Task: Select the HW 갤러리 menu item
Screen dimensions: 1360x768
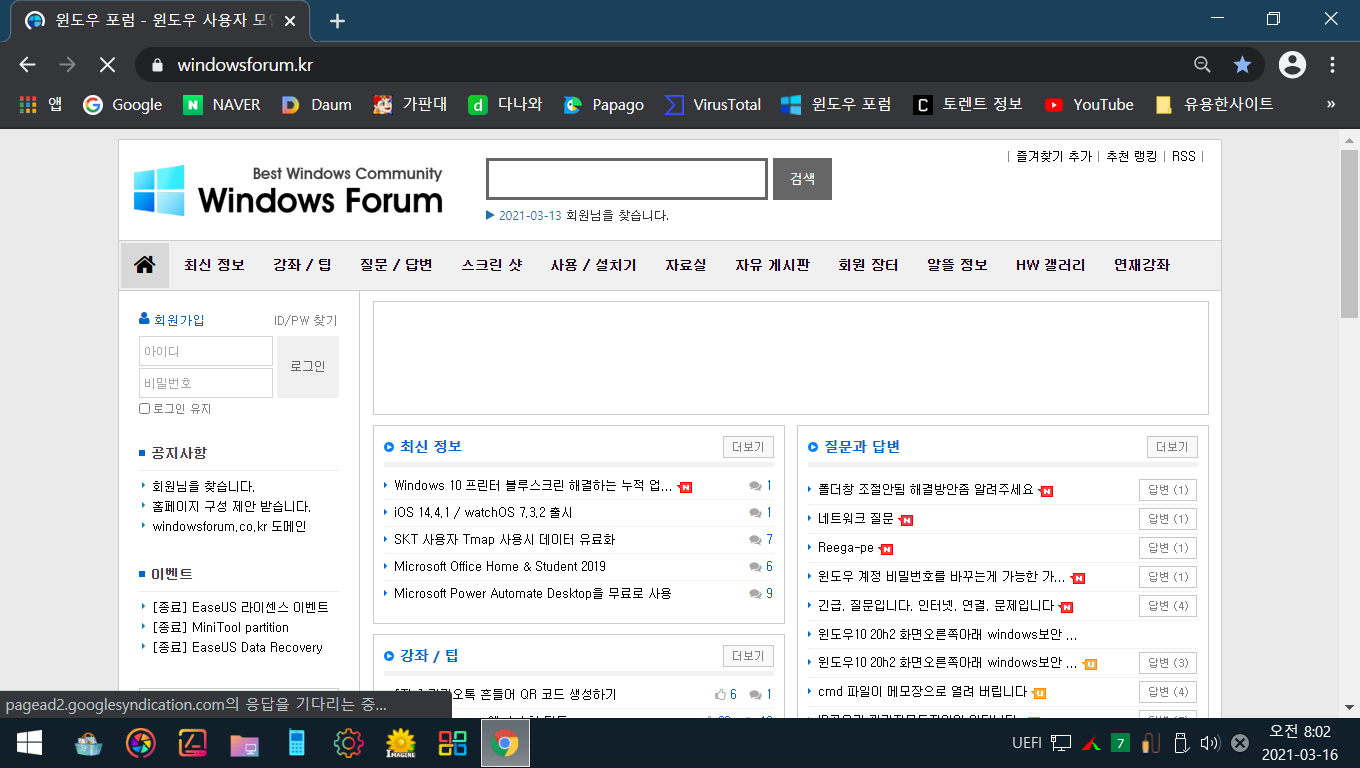Action: point(1050,265)
